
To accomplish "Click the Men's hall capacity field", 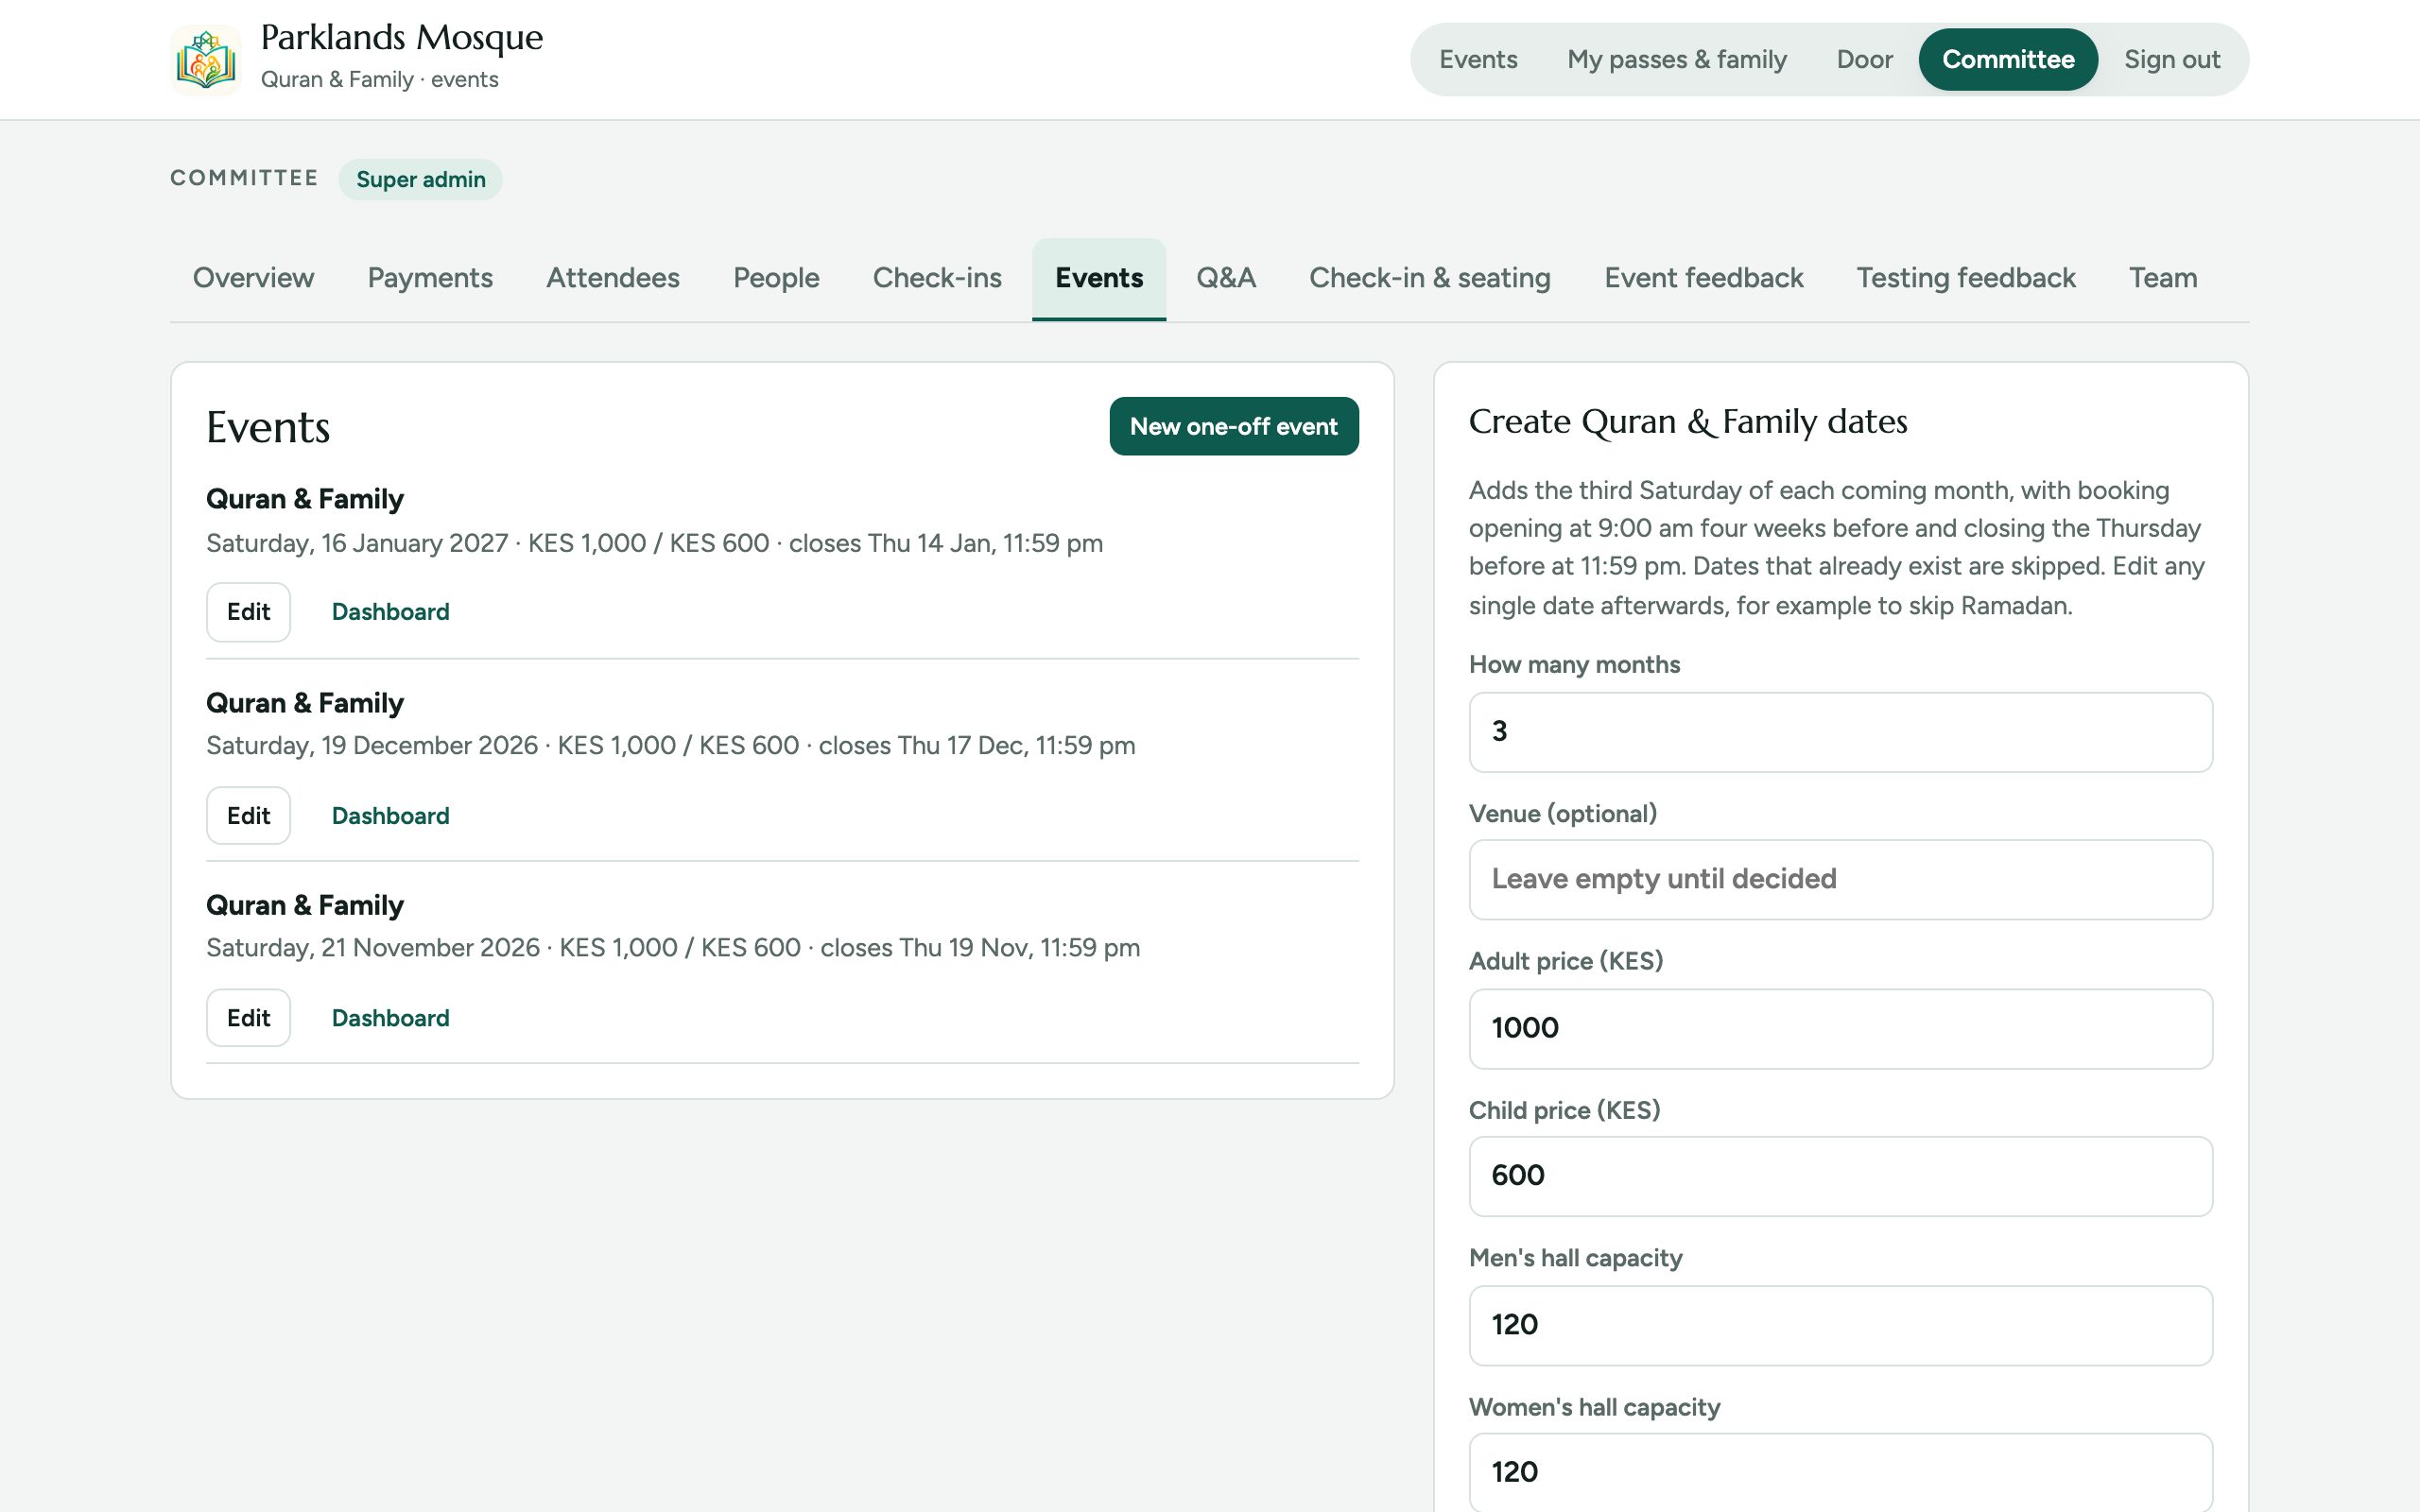I will point(1840,1325).
